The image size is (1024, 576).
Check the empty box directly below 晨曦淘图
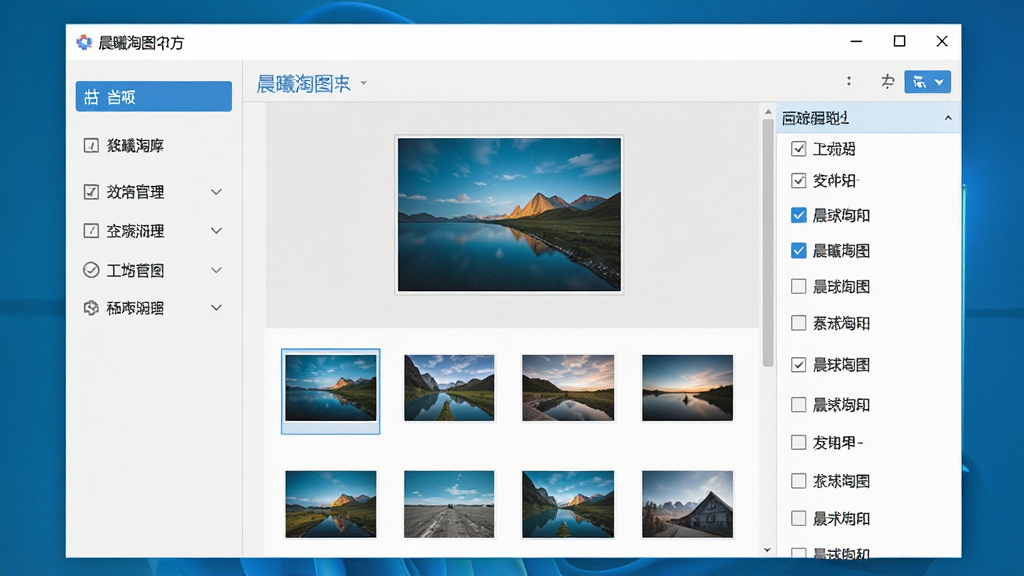pos(798,286)
